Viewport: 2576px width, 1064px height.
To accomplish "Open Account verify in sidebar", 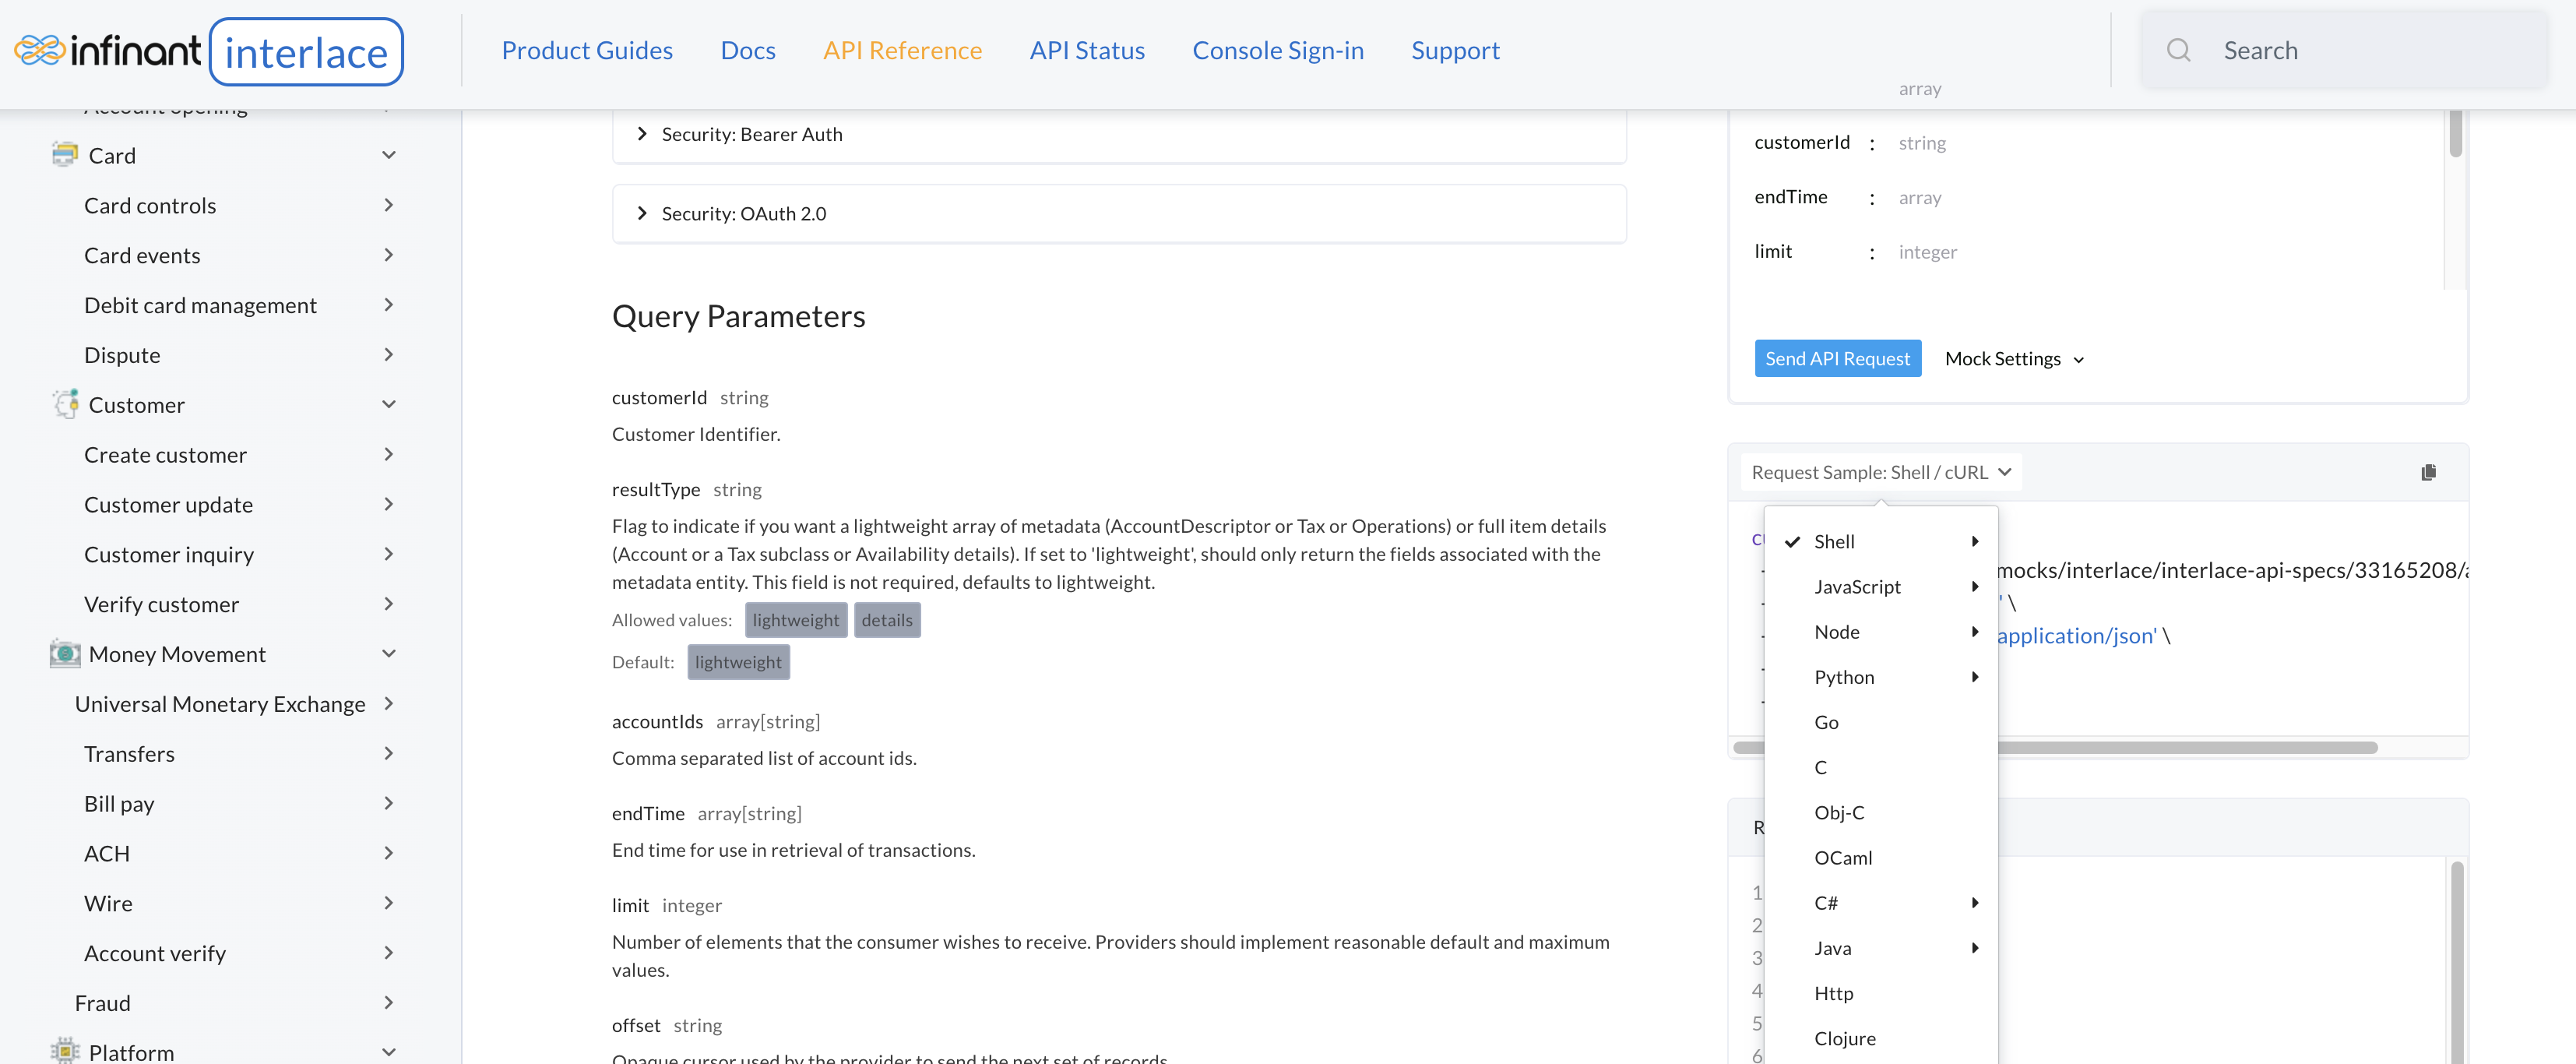I will (155, 953).
